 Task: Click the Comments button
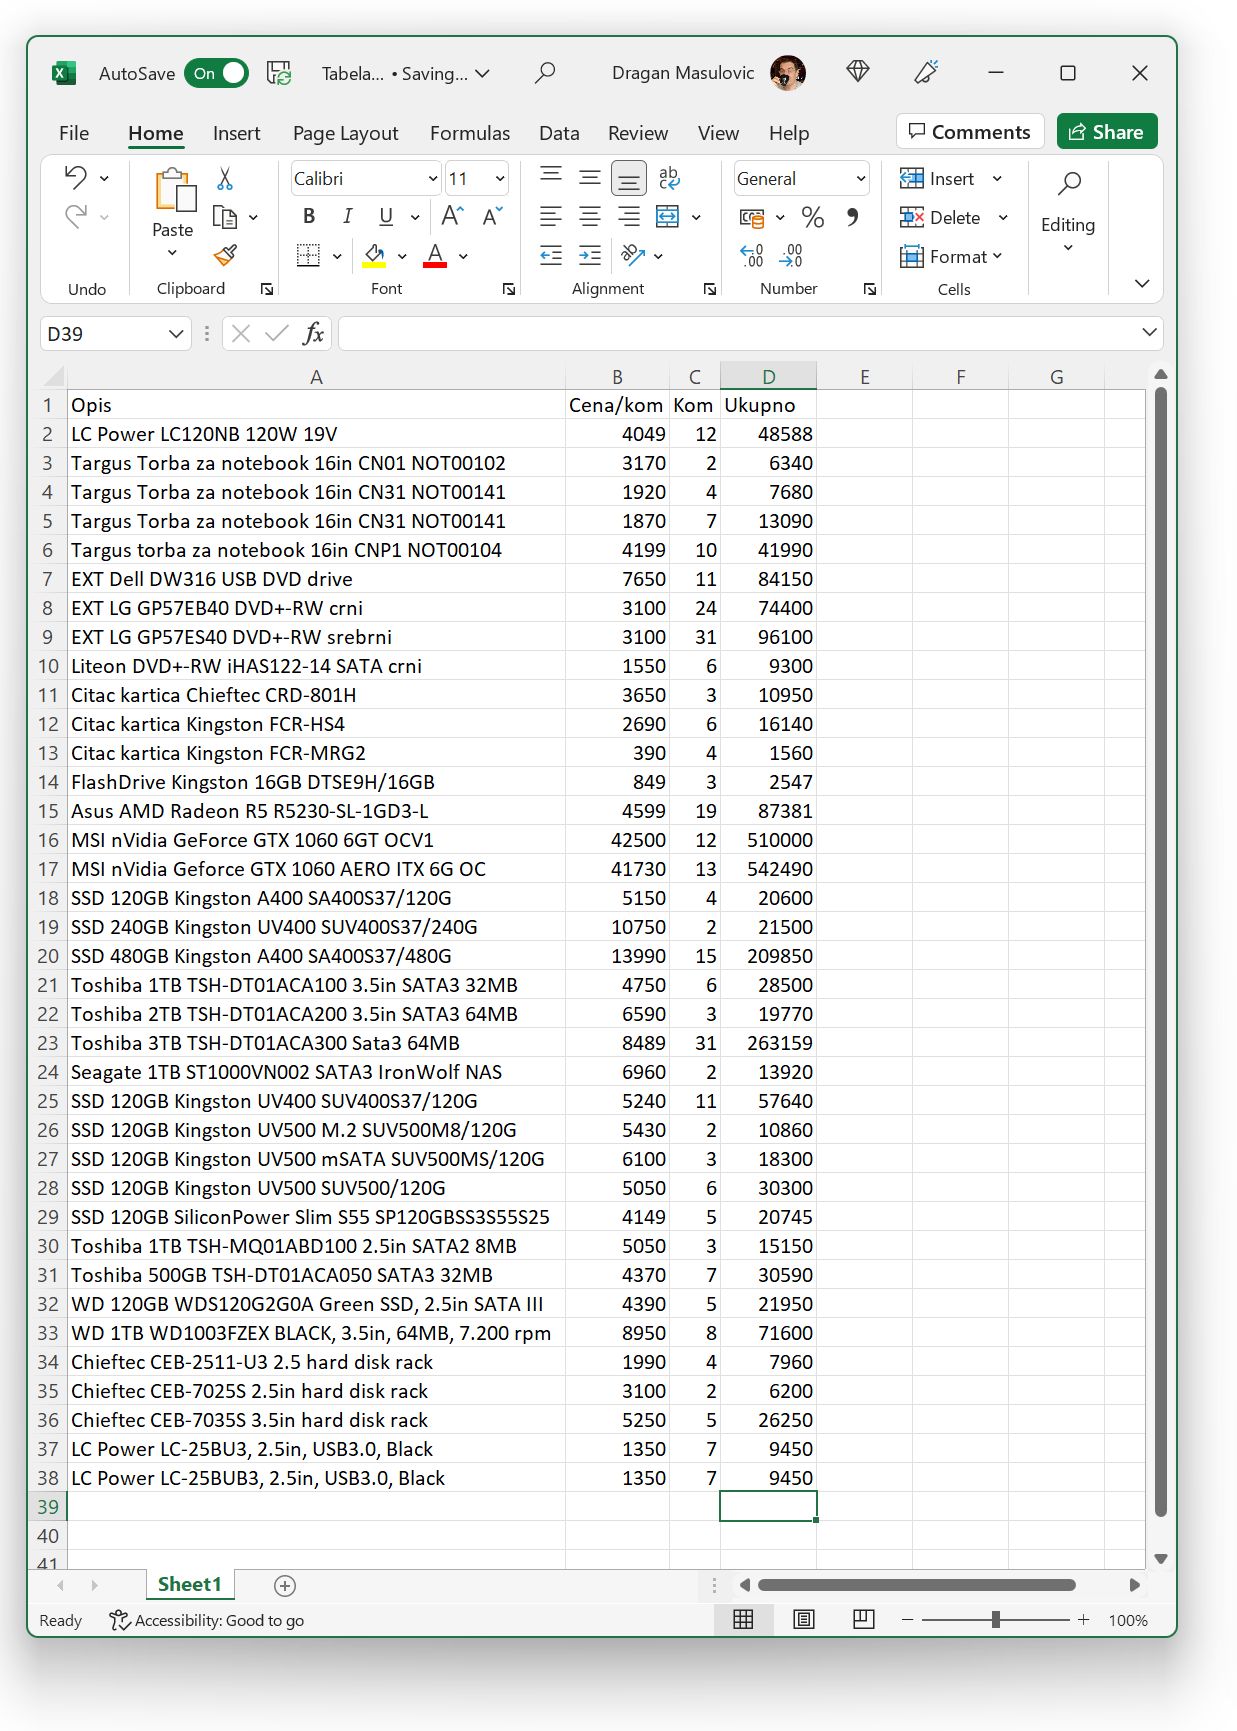(970, 132)
